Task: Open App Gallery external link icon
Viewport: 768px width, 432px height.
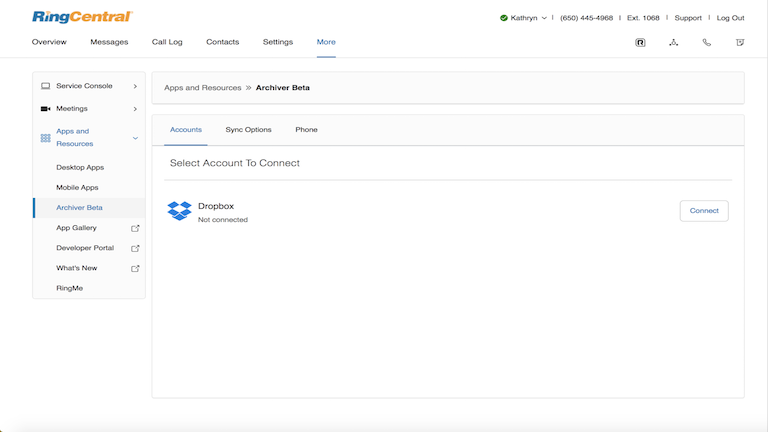Action: [x=135, y=228]
